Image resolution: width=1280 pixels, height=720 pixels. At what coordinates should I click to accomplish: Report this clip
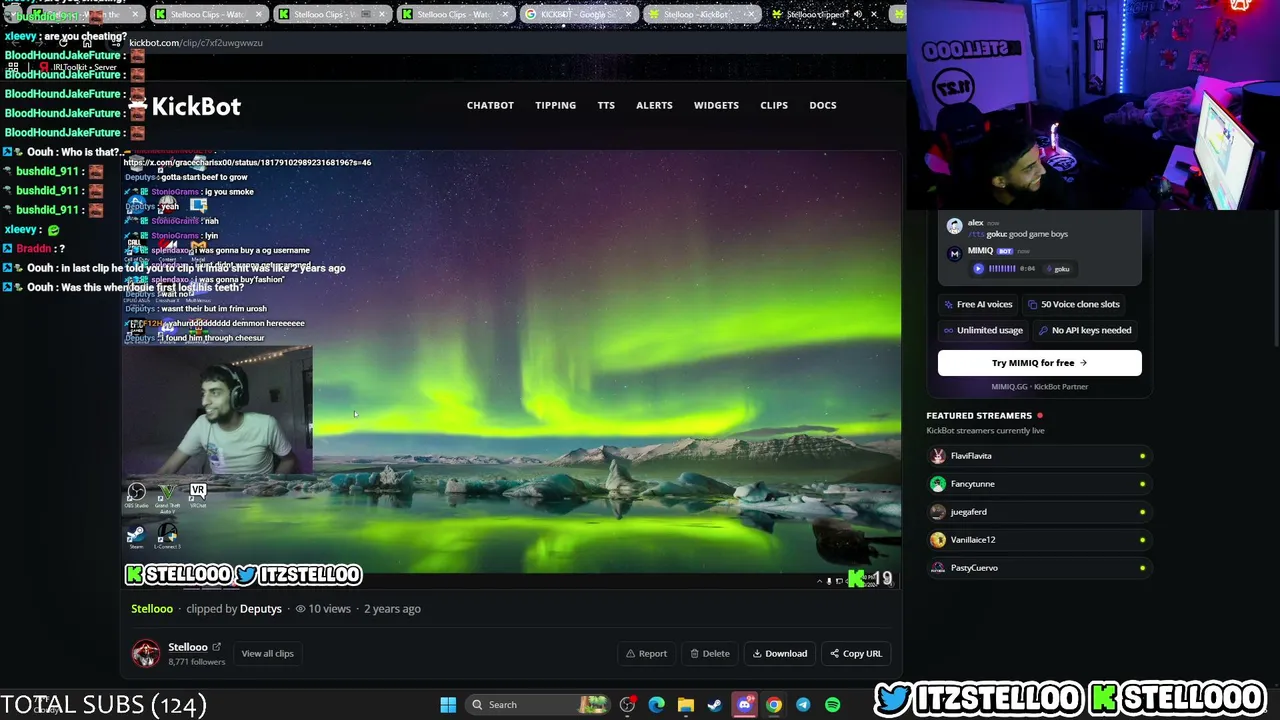pyautogui.click(x=646, y=653)
